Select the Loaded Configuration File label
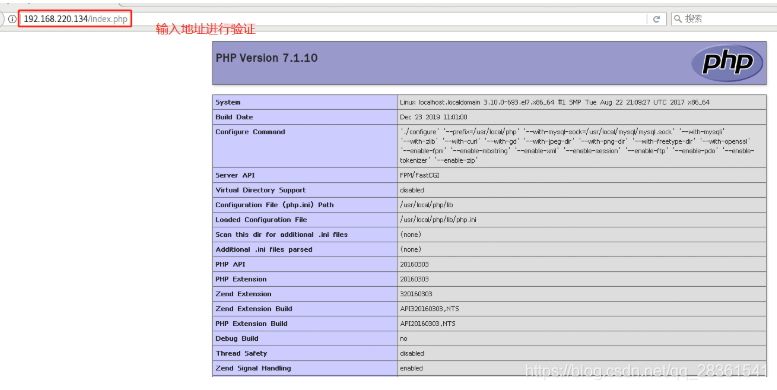This screenshot has height=390, width=777. pos(261,220)
